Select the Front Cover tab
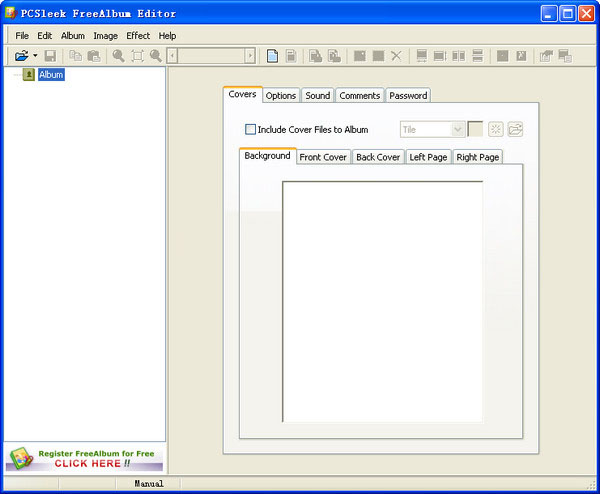600x494 pixels. pos(323,157)
